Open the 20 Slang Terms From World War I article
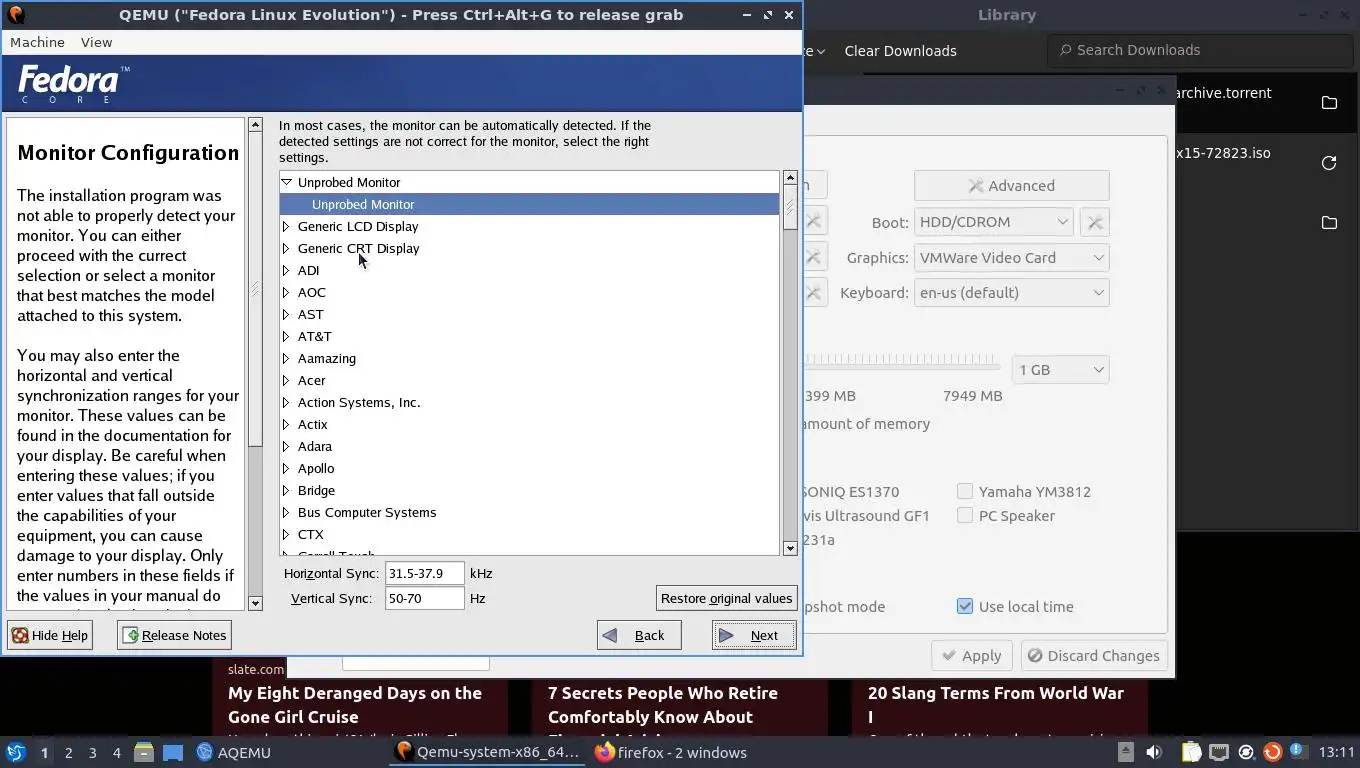Image resolution: width=1360 pixels, height=768 pixels. click(x=996, y=705)
